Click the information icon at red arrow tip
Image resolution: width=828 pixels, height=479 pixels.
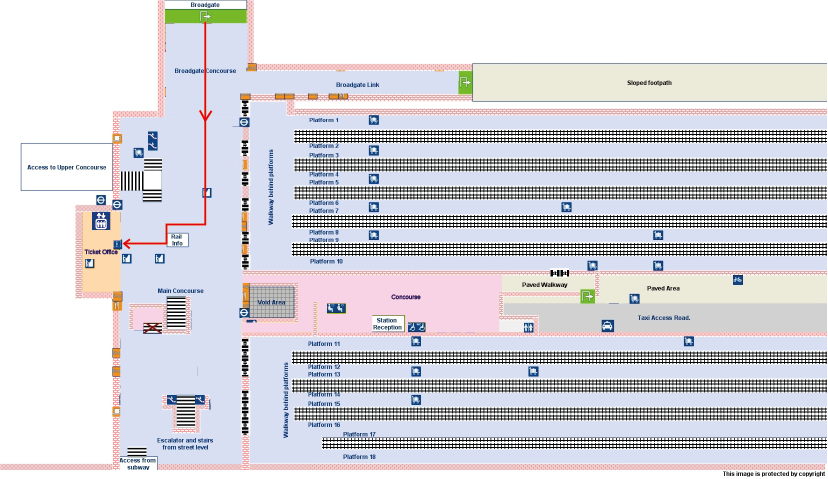tap(118, 244)
